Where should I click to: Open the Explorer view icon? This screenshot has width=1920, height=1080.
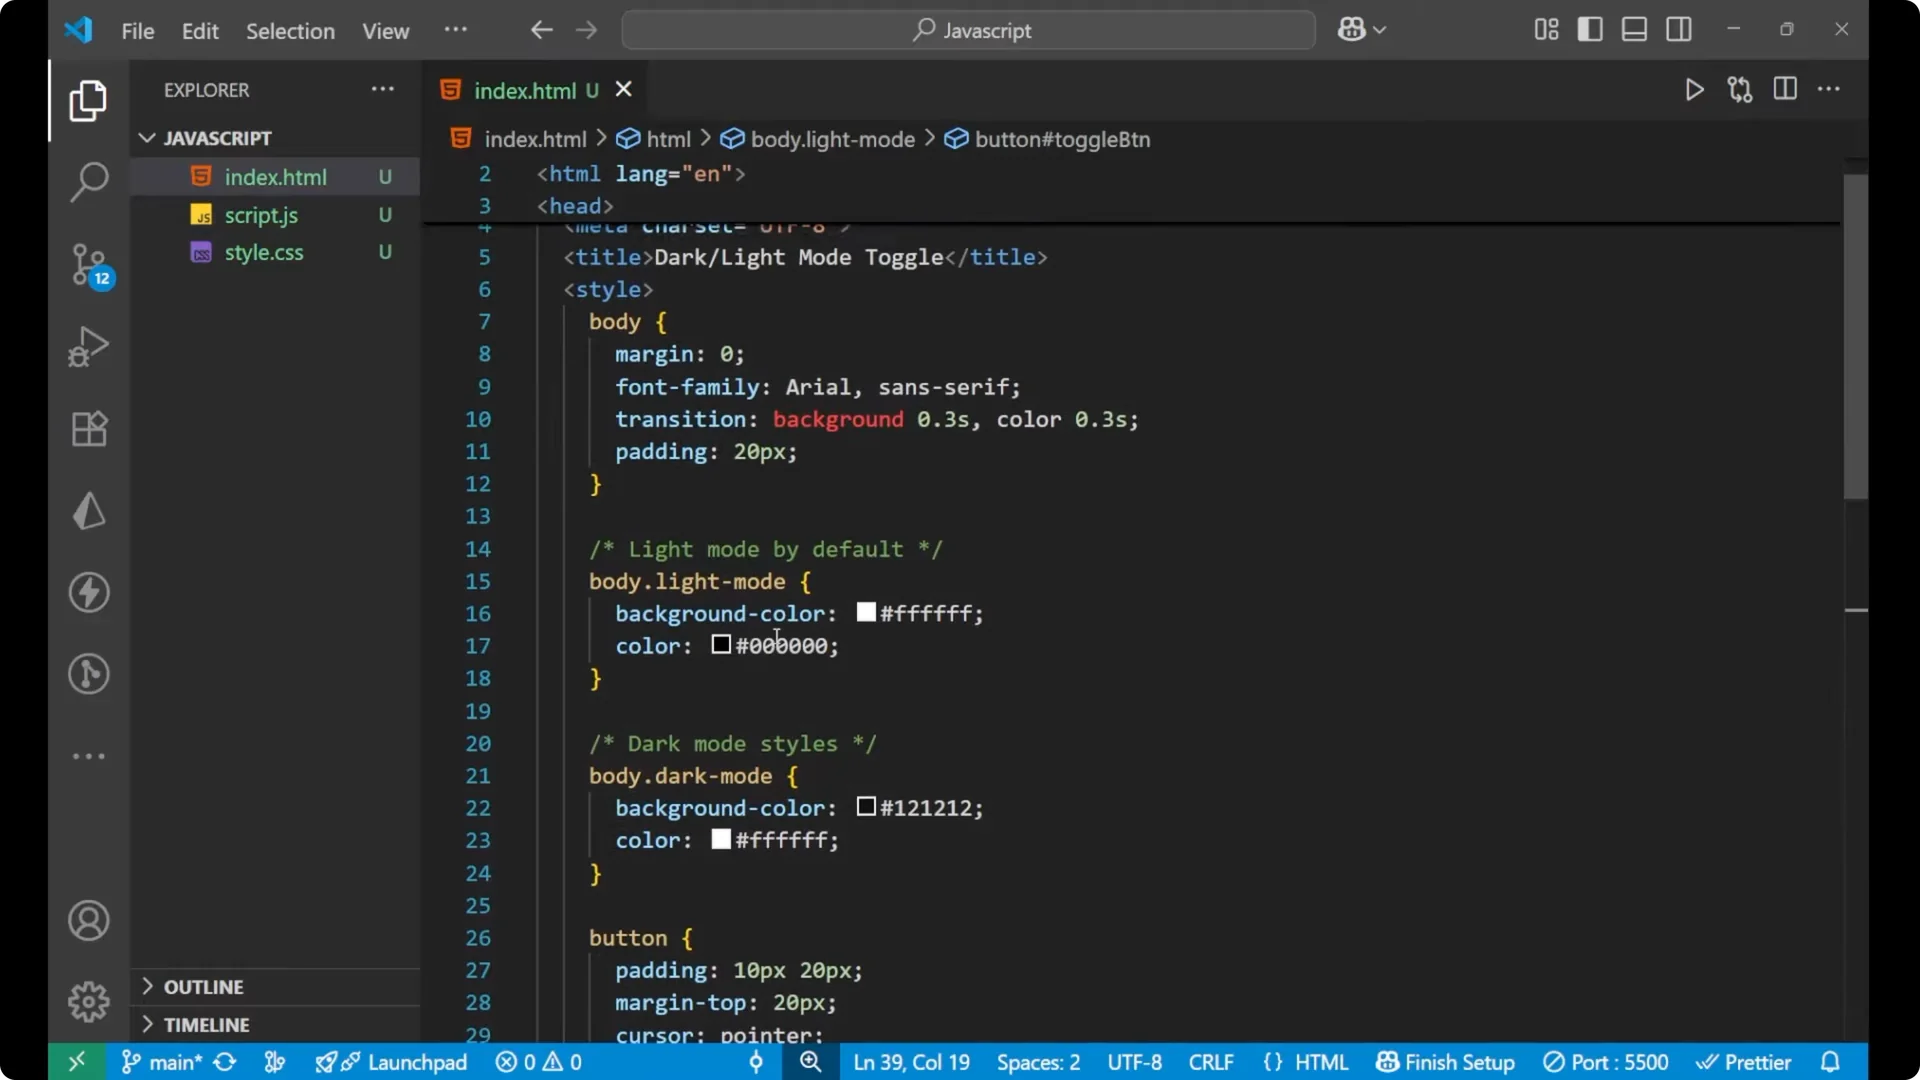(x=88, y=100)
